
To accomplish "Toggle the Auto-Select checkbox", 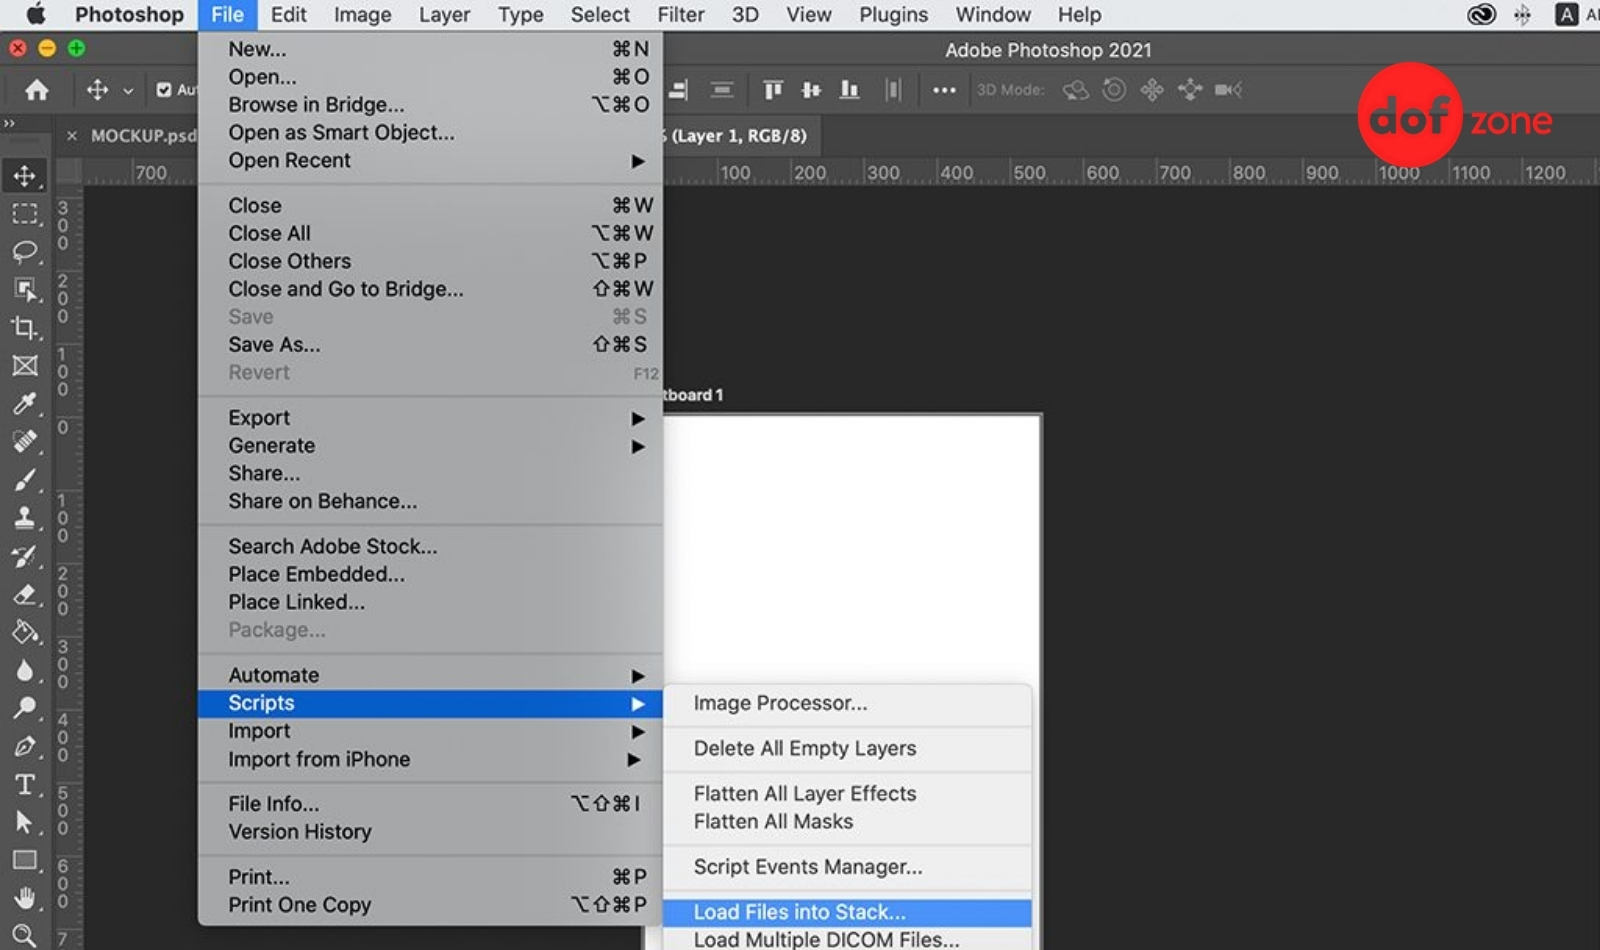I will pos(164,90).
